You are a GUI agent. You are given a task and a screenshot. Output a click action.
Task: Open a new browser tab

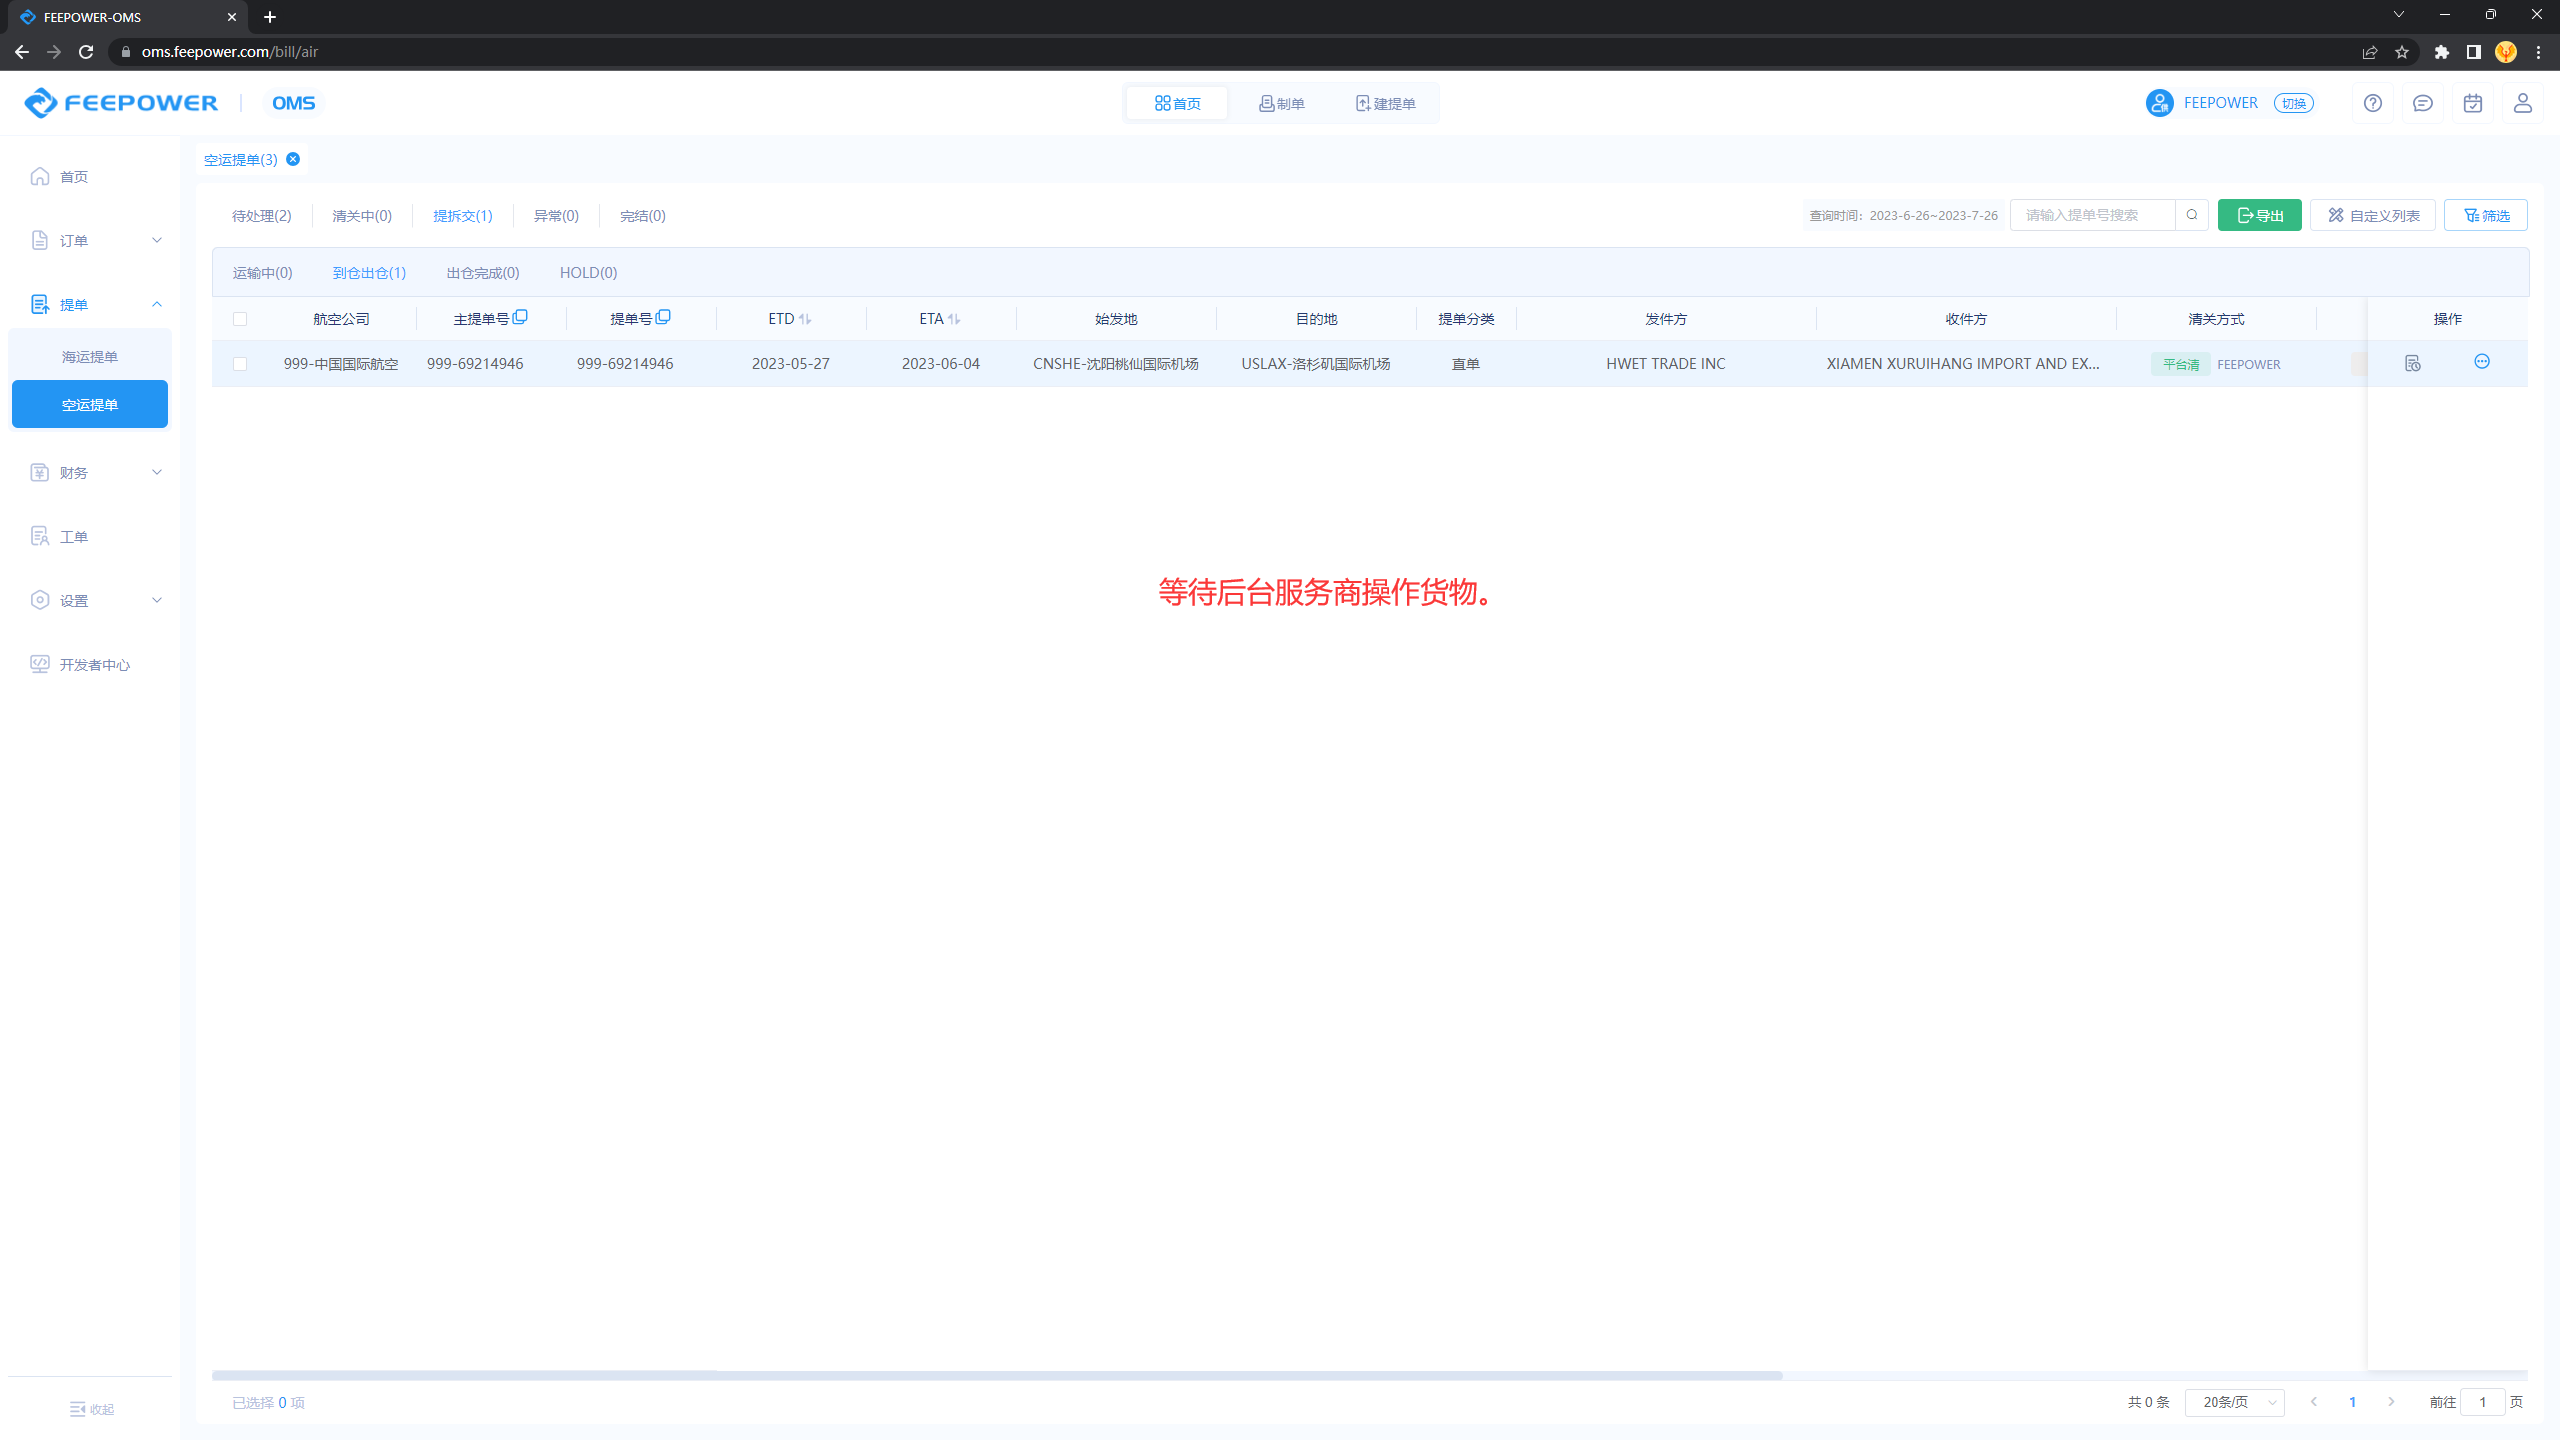270,17
